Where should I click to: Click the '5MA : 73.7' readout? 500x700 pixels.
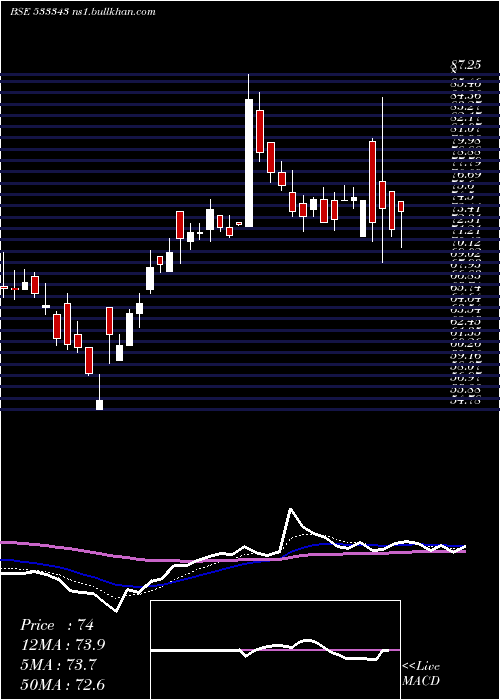(x=60, y=664)
